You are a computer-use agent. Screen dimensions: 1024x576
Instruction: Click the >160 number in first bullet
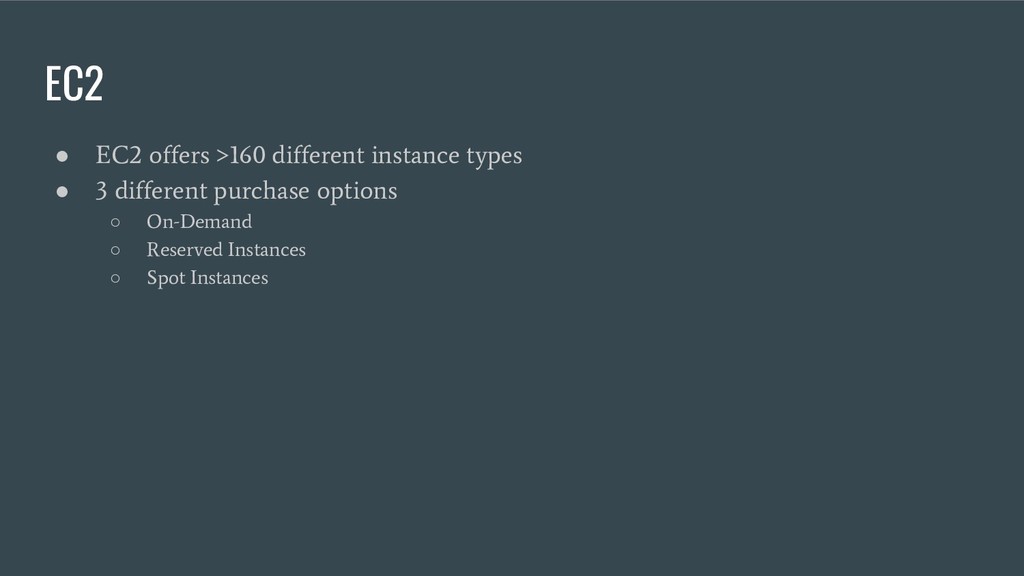click(x=241, y=155)
